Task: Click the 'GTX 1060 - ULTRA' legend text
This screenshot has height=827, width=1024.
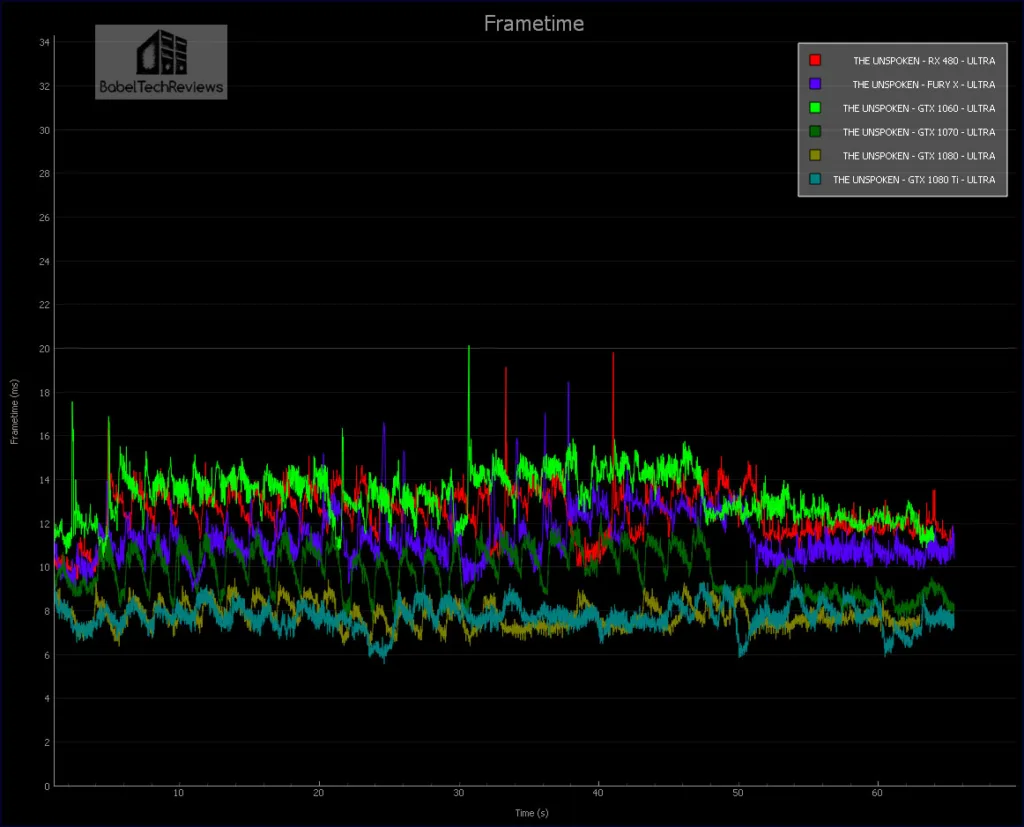Action: coord(918,108)
